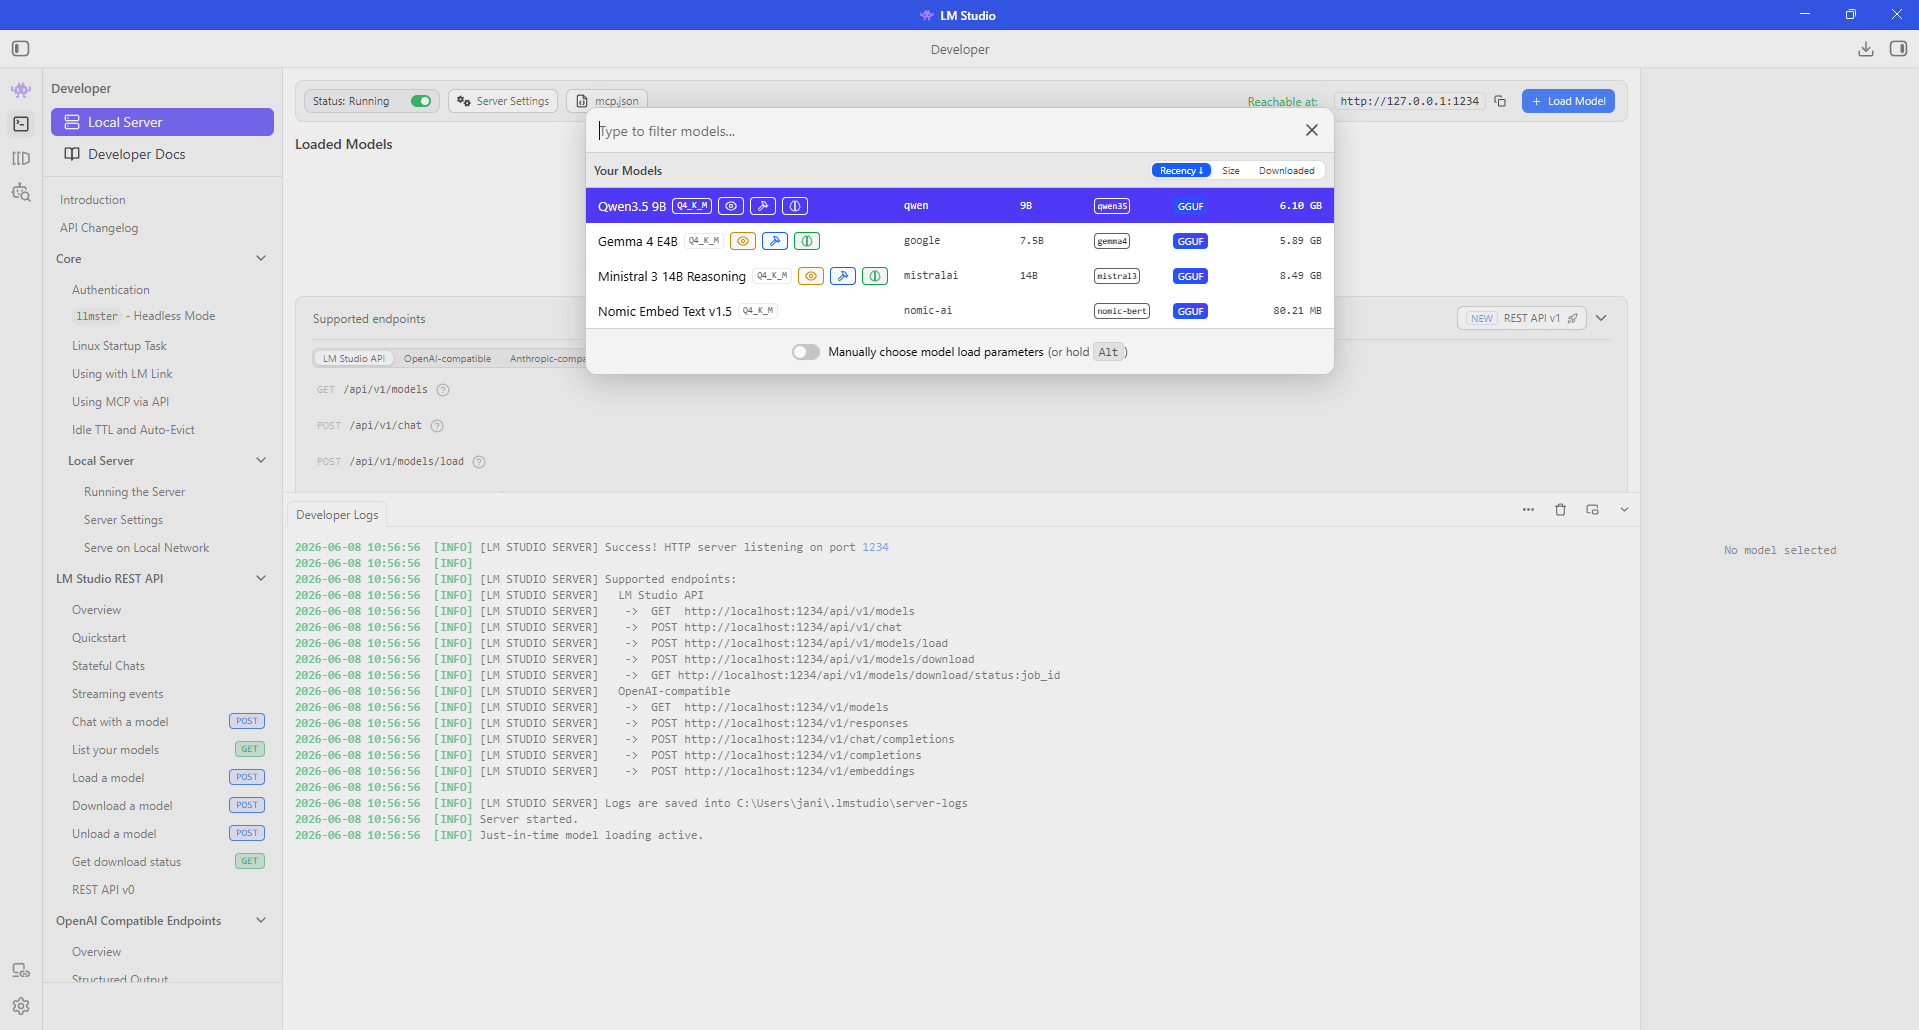Open the LM Link devices icon at sidebar bottom
The image size is (1919, 1030).
tap(21, 971)
